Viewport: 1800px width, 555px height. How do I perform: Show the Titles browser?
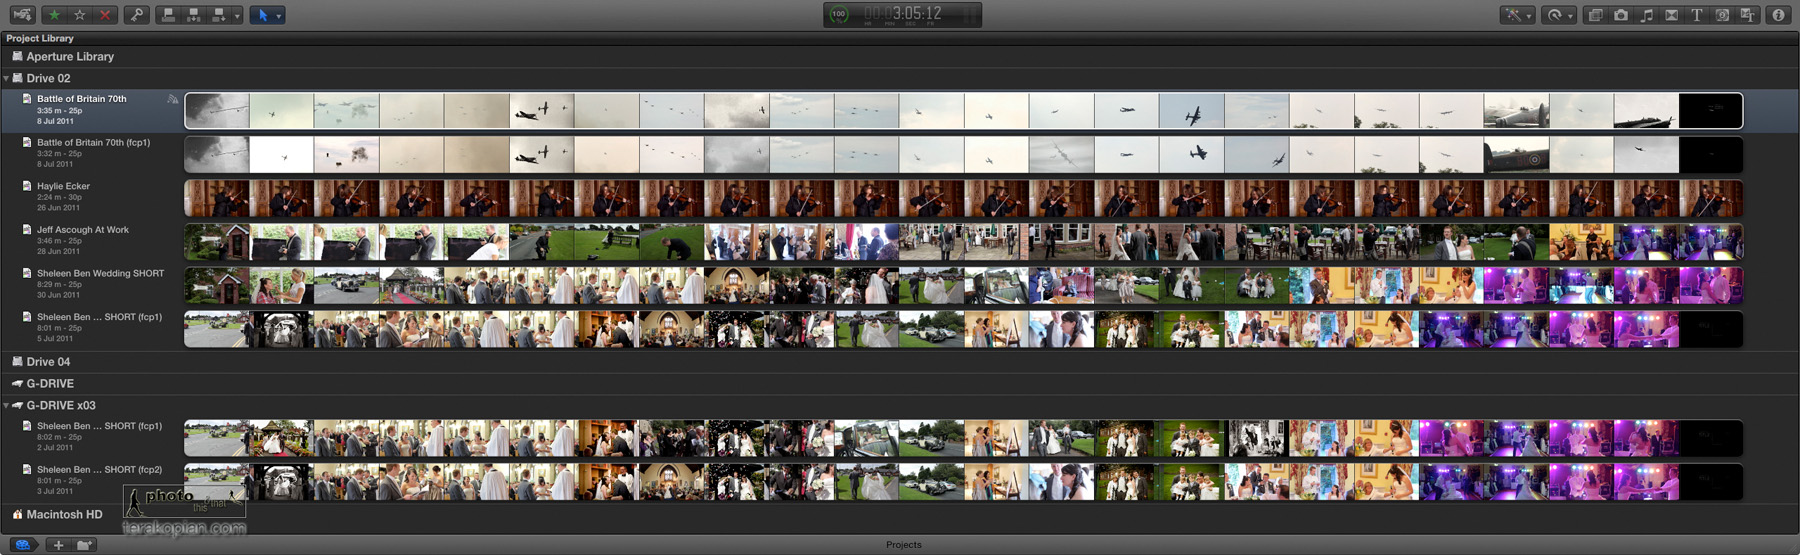[1696, 15]
